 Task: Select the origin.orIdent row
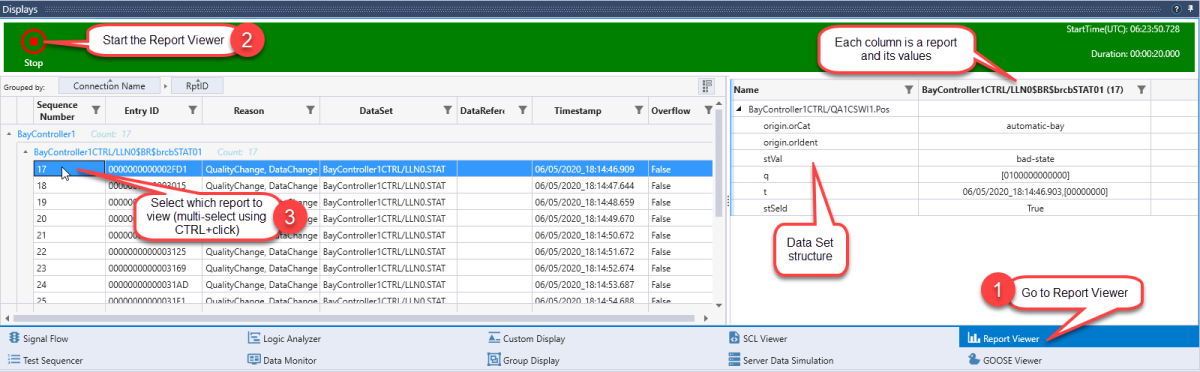[x=791, y=142]
